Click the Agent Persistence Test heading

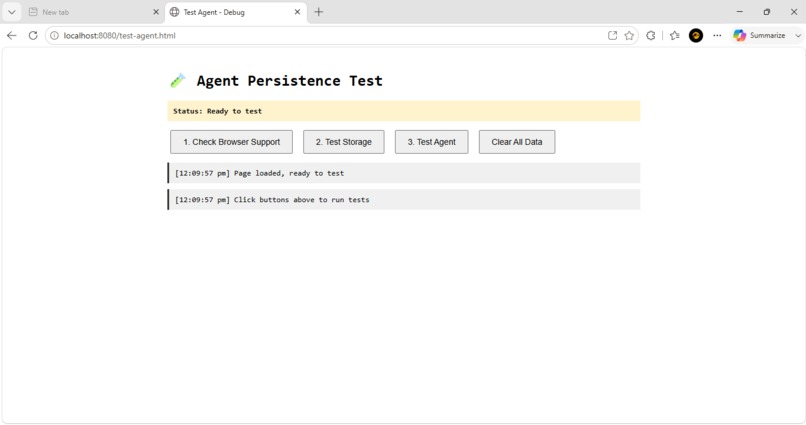point(289,81)
